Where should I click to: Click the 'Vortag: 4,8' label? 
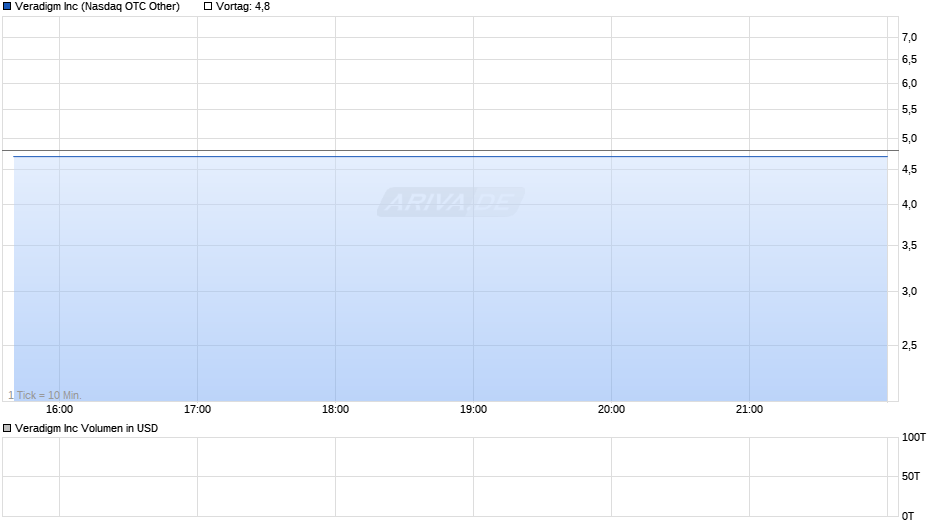click(x=243, y=7)
